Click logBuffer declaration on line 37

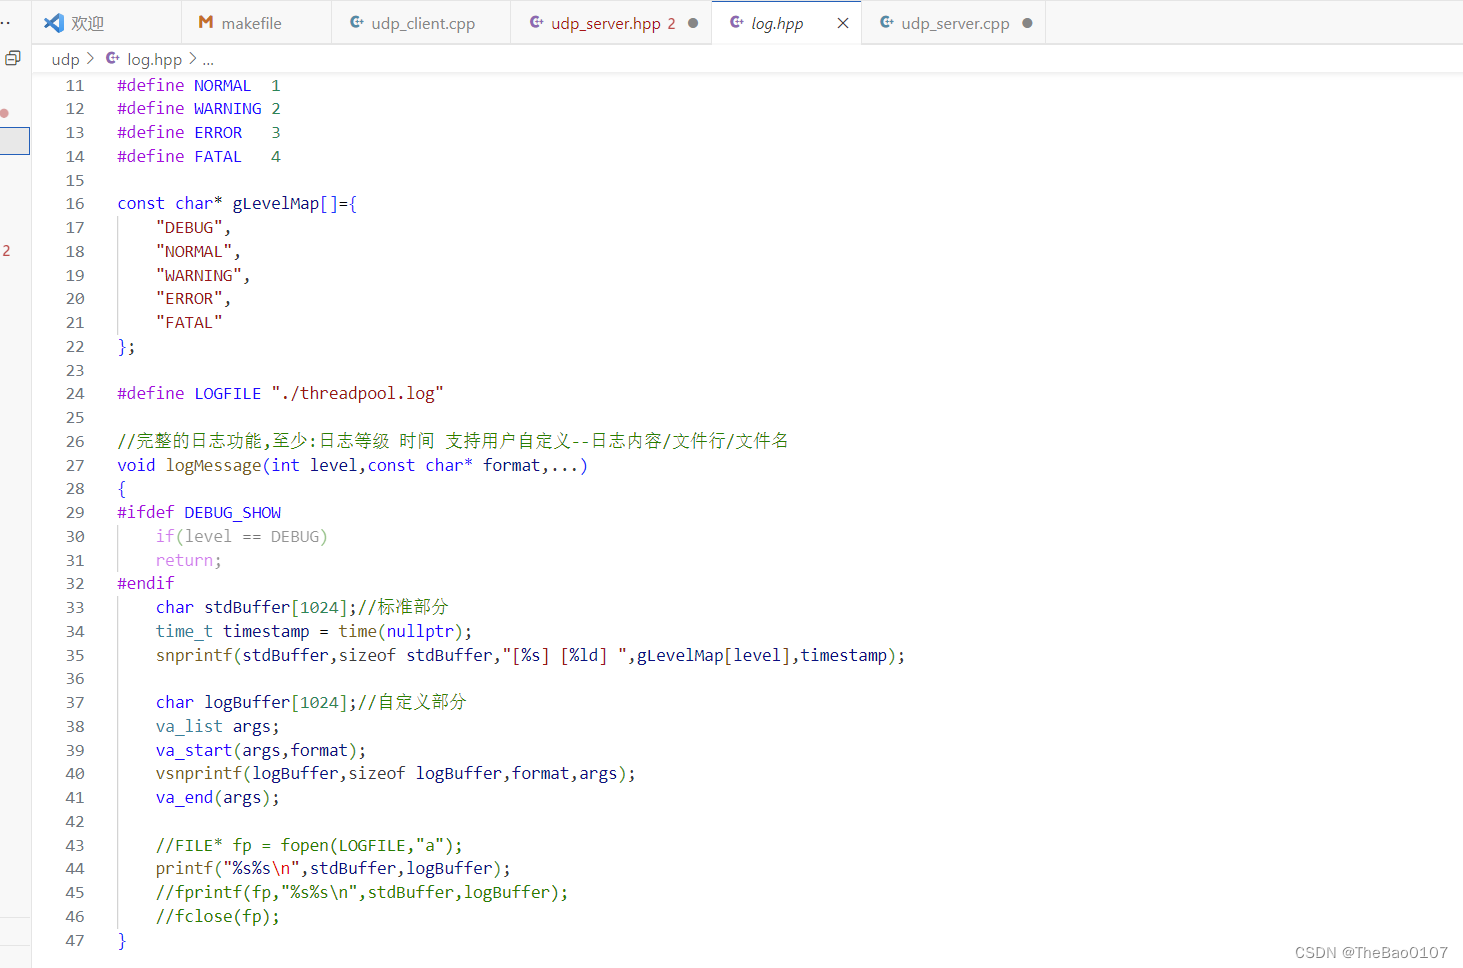click(247, 703)
